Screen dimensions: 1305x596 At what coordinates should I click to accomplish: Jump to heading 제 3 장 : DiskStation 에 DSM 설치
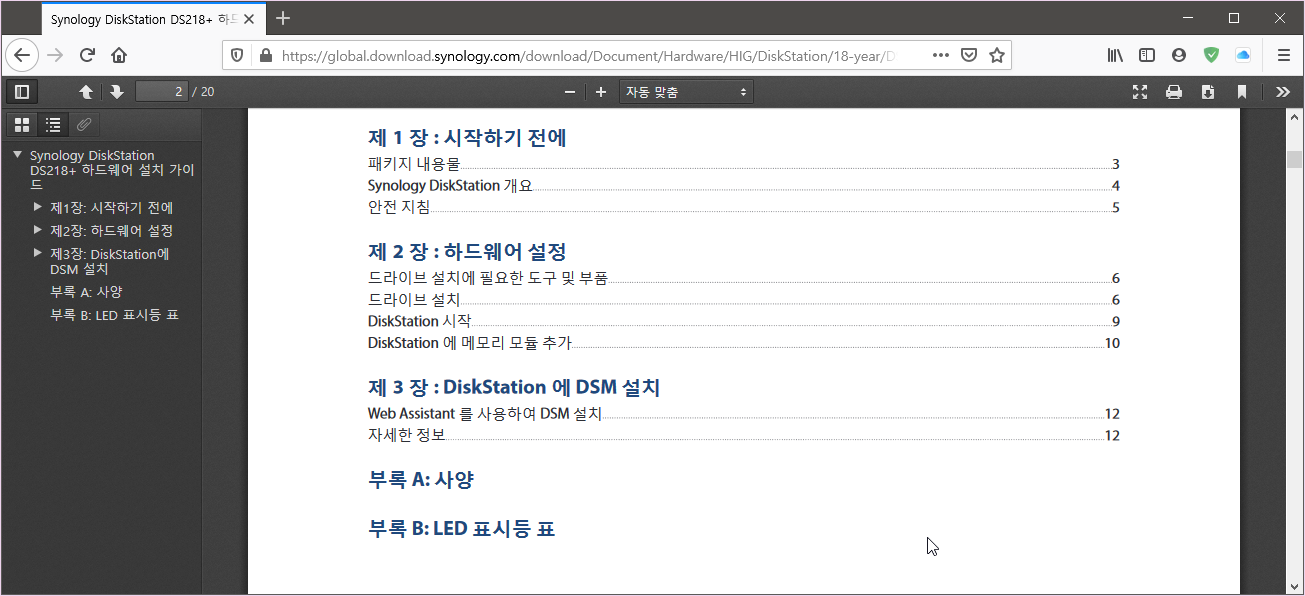click(x=514, y=387)
